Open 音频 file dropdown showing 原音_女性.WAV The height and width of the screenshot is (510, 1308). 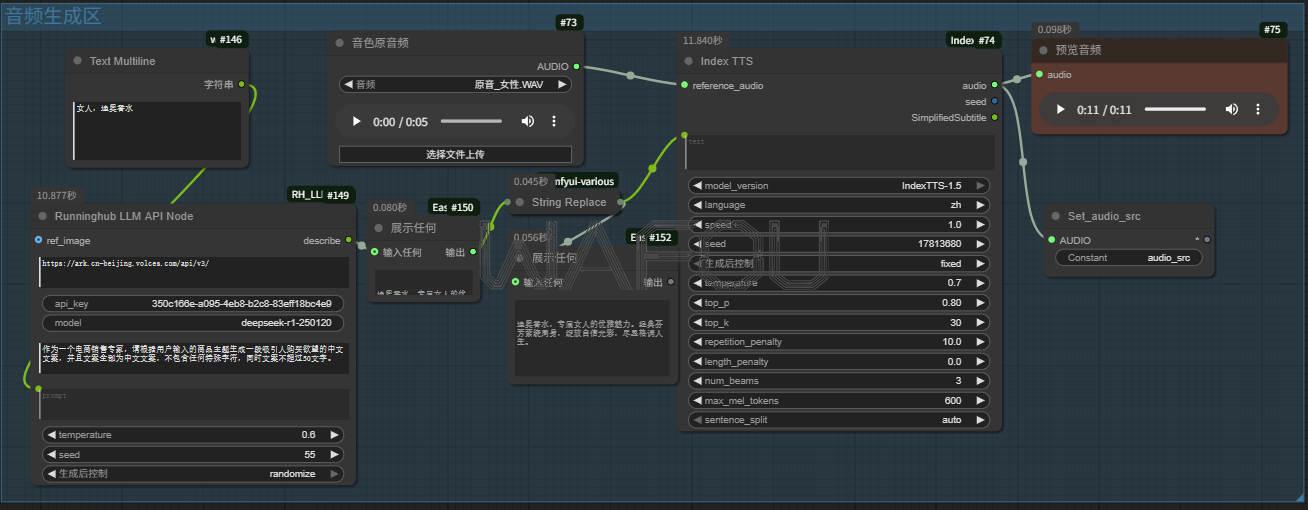point(455,85)
